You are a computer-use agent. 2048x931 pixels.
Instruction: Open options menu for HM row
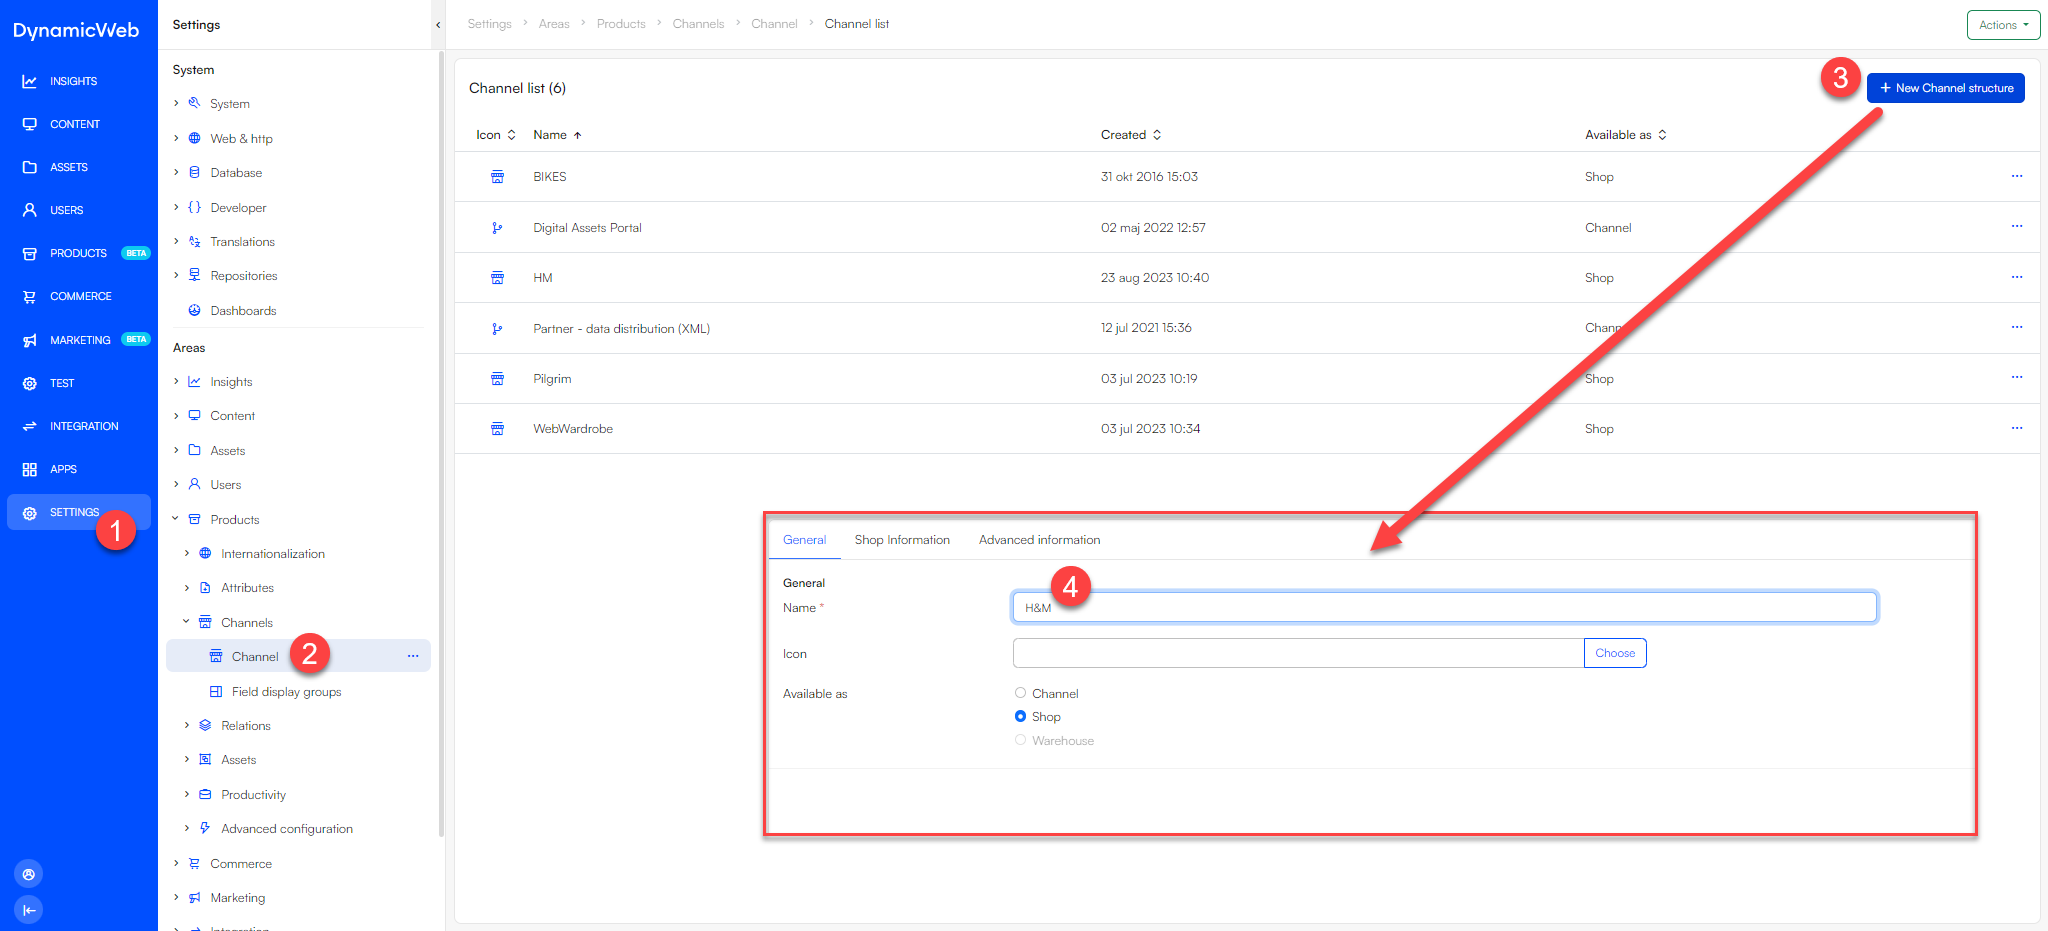pos(2017,277)
